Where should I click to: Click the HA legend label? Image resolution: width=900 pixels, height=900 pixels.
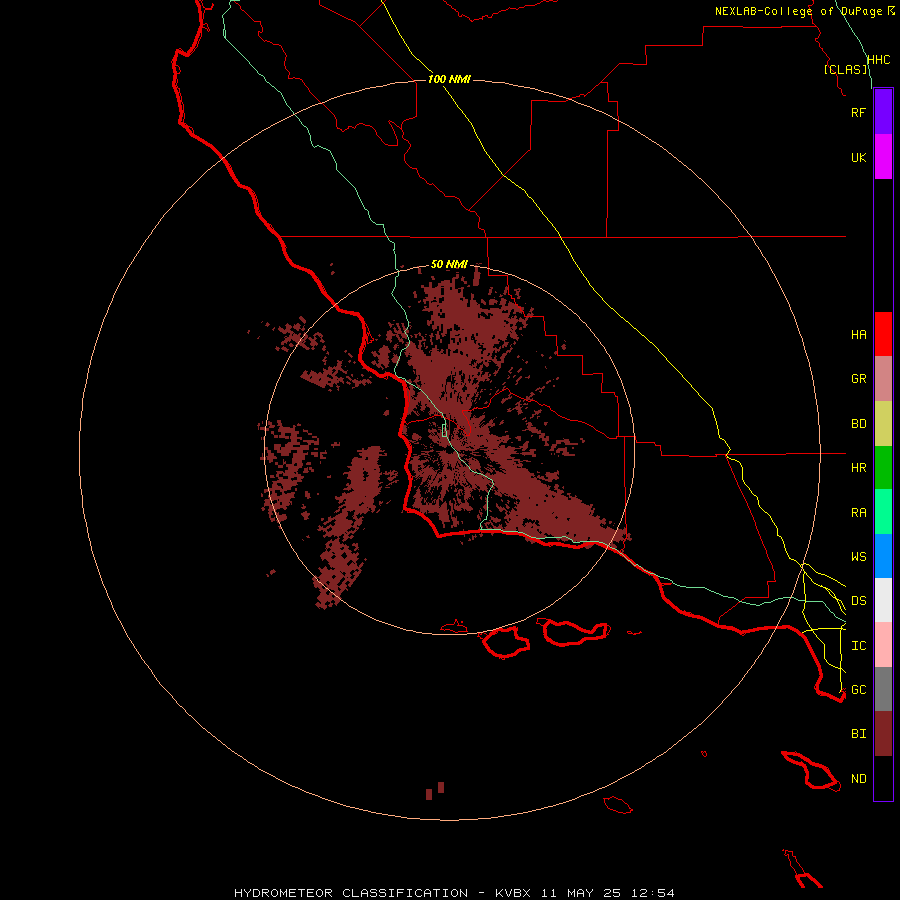[x=858, y=335]
